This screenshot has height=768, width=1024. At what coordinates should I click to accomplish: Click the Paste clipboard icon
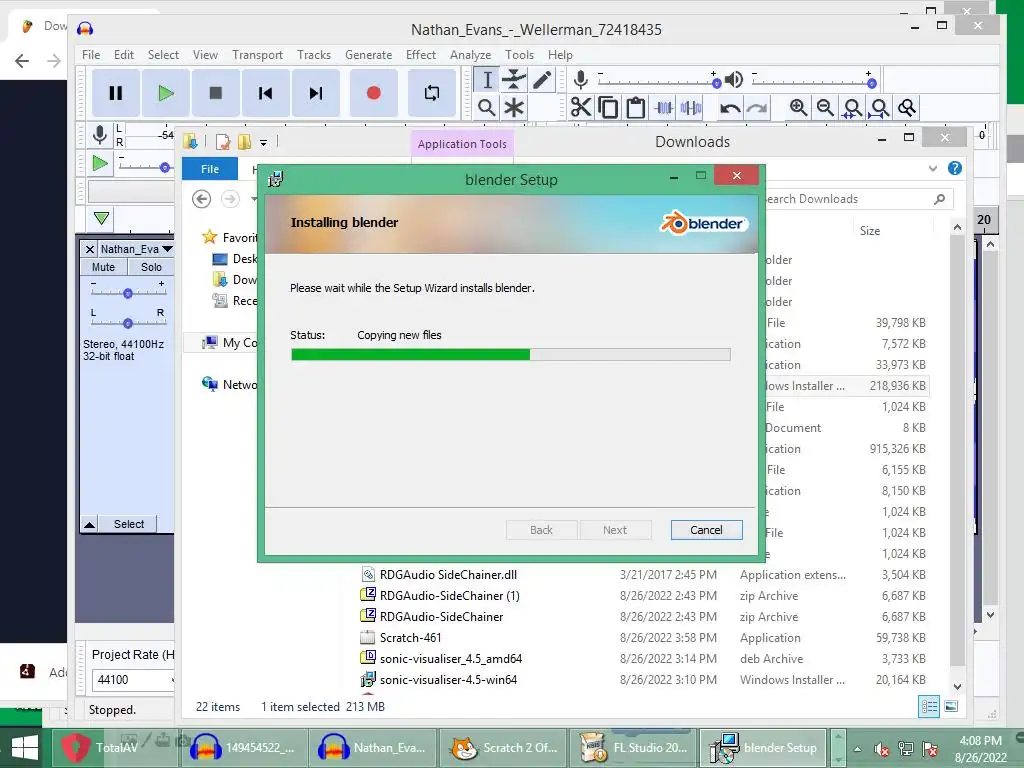click(635, 107)
